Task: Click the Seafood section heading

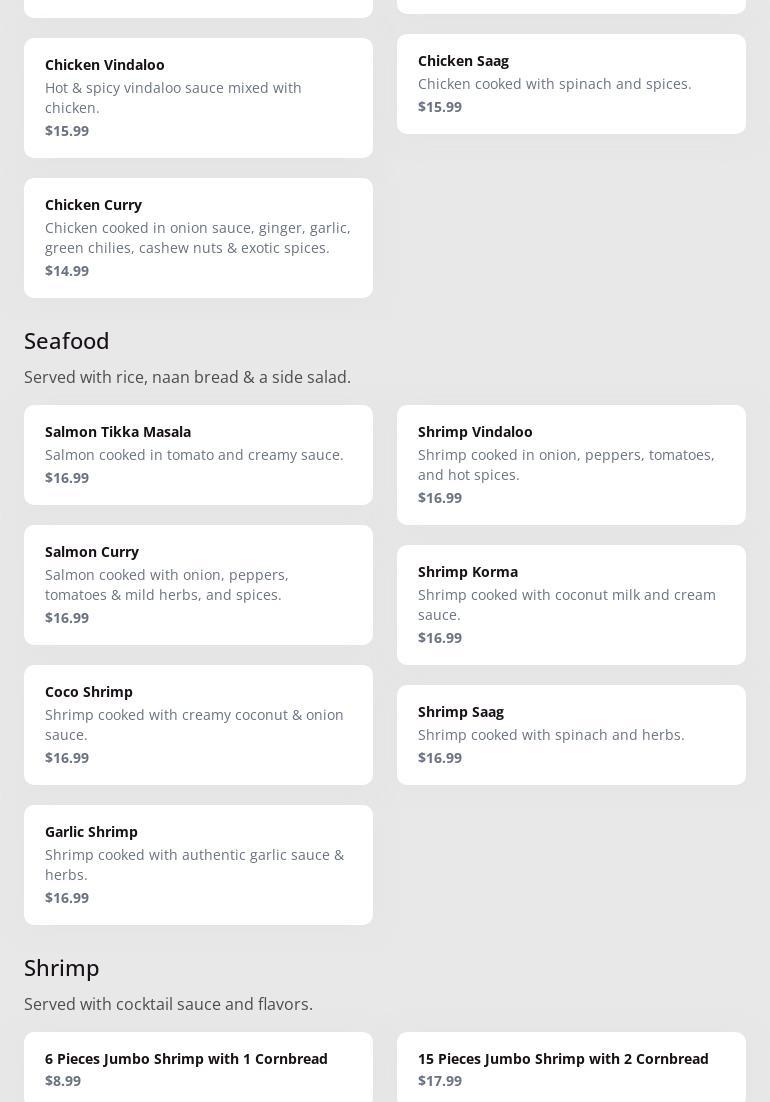Action: [67, 341]
